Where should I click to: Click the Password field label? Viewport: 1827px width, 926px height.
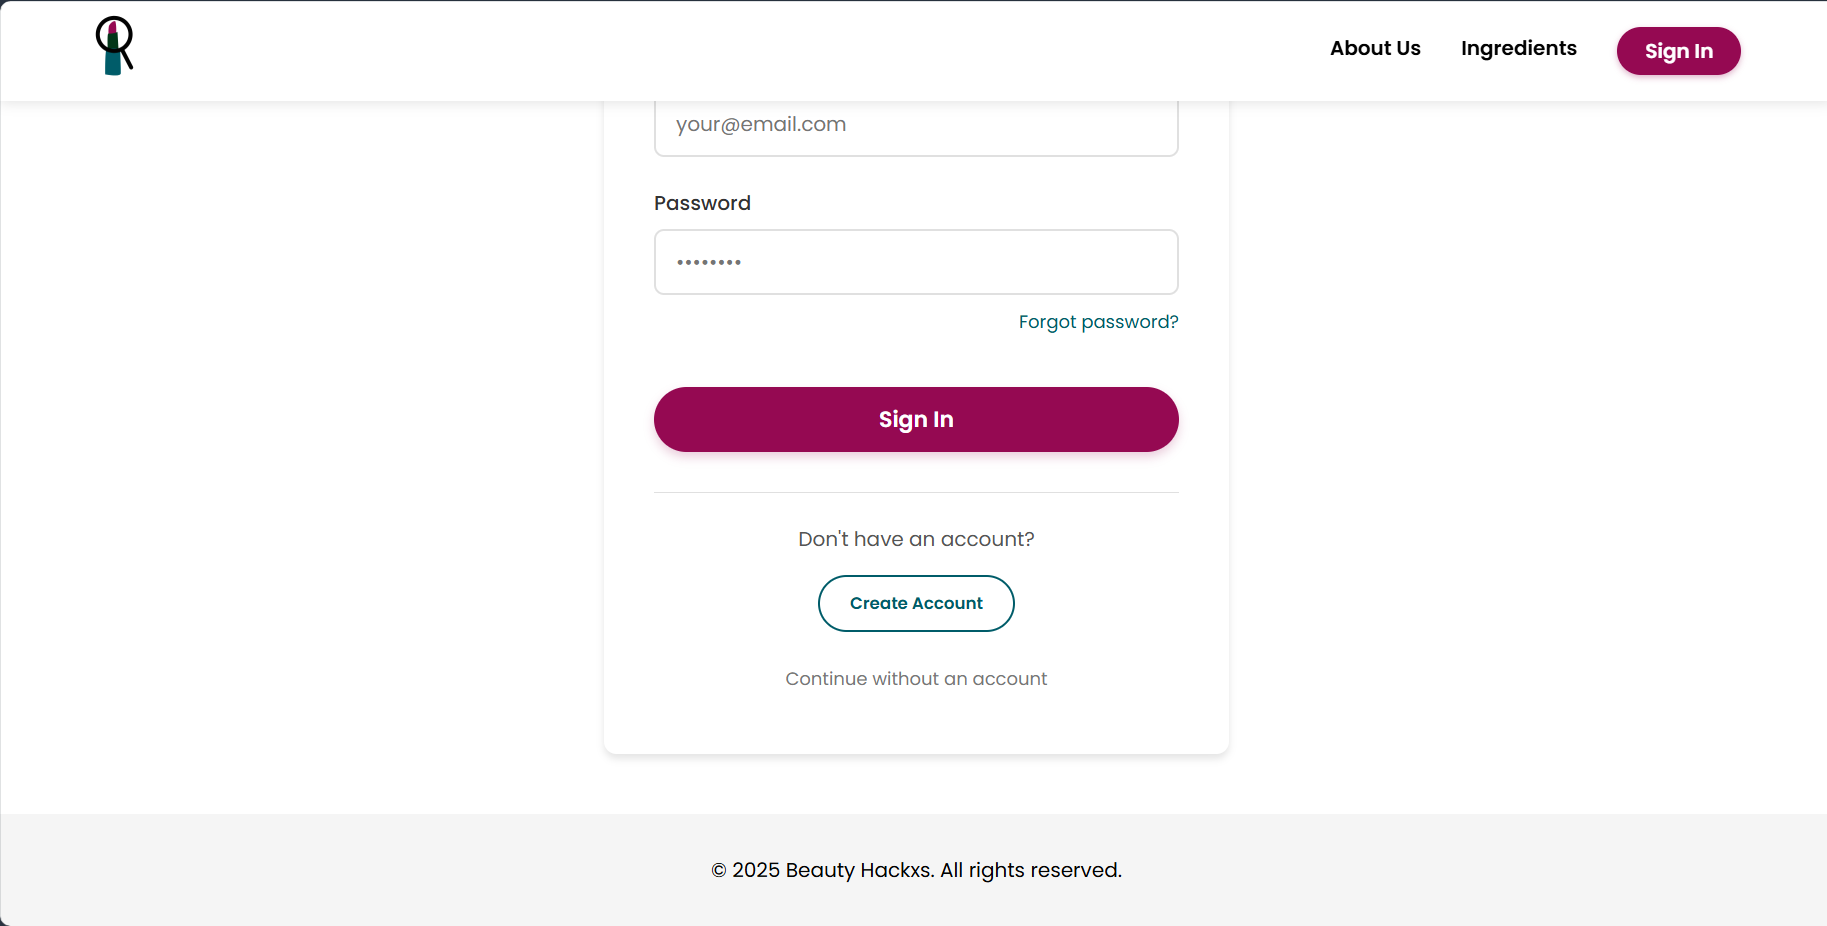(702, 203)
